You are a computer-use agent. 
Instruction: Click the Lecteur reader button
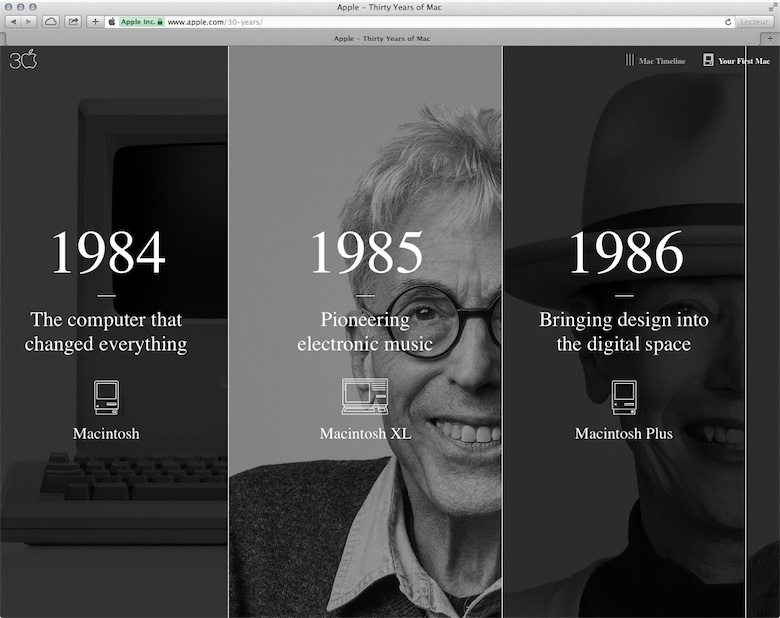[754, 22]
